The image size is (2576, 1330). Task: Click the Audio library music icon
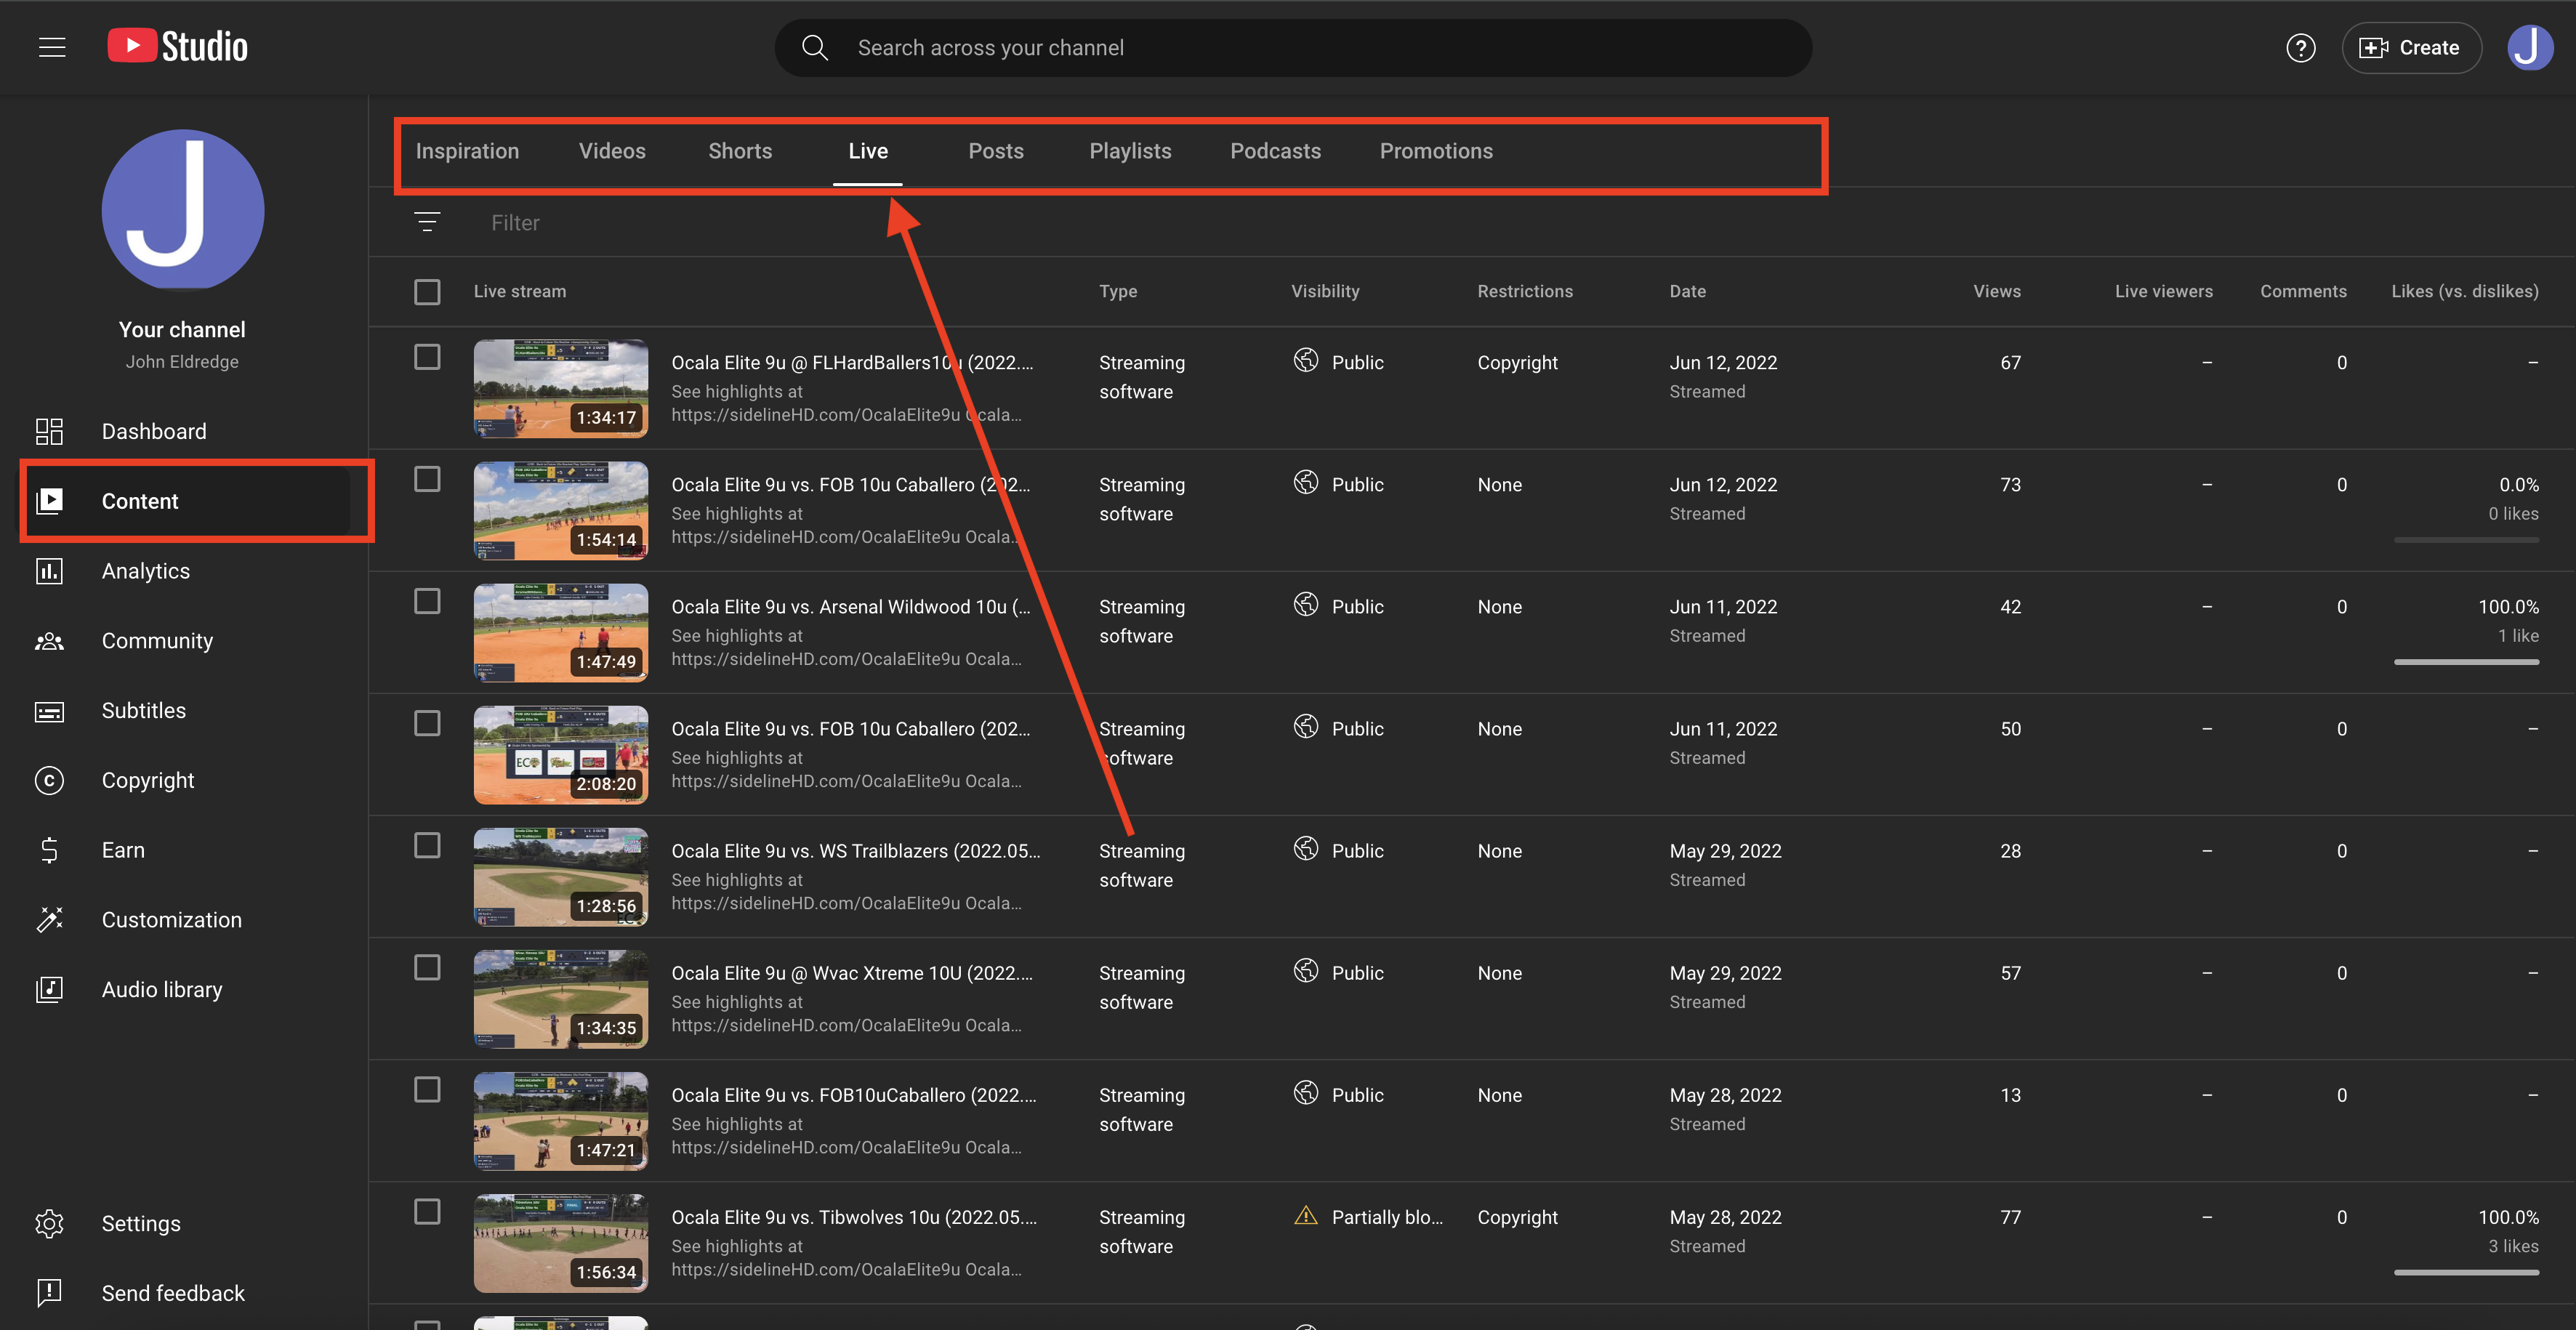pyautogui.click(x=49, y=989)
